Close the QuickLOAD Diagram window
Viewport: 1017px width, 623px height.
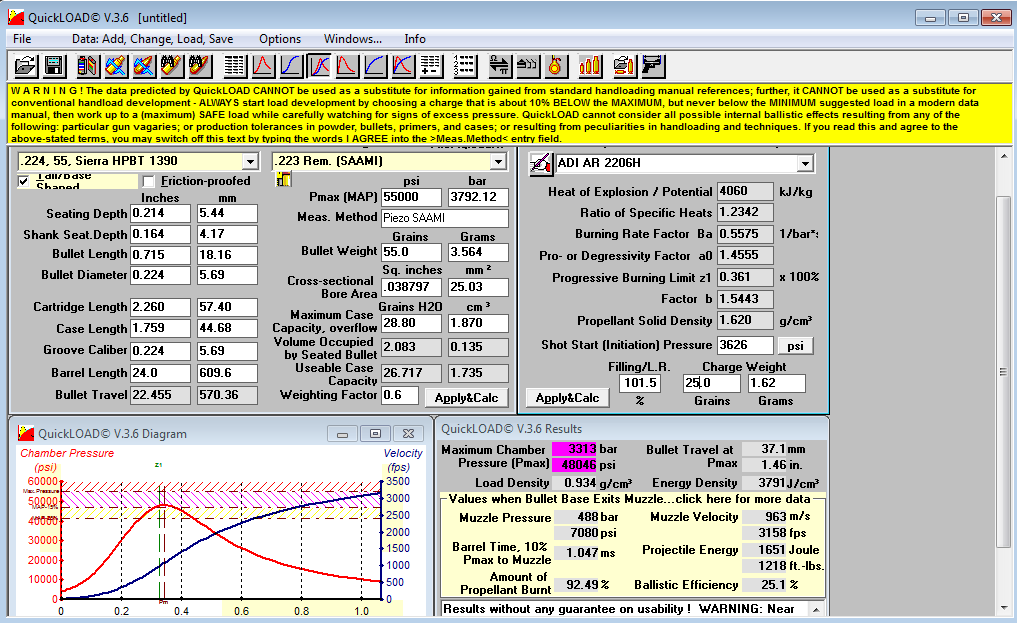click(408, 434)
